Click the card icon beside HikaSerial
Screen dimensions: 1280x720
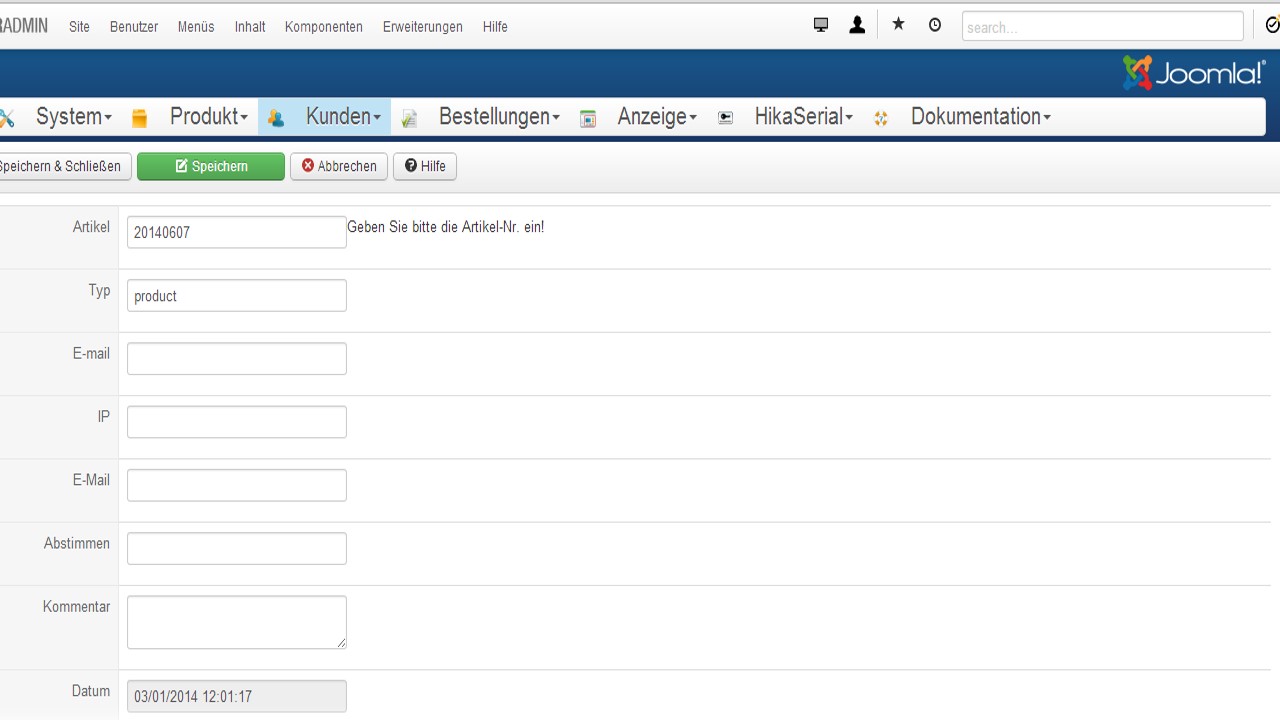coord(726,118)
